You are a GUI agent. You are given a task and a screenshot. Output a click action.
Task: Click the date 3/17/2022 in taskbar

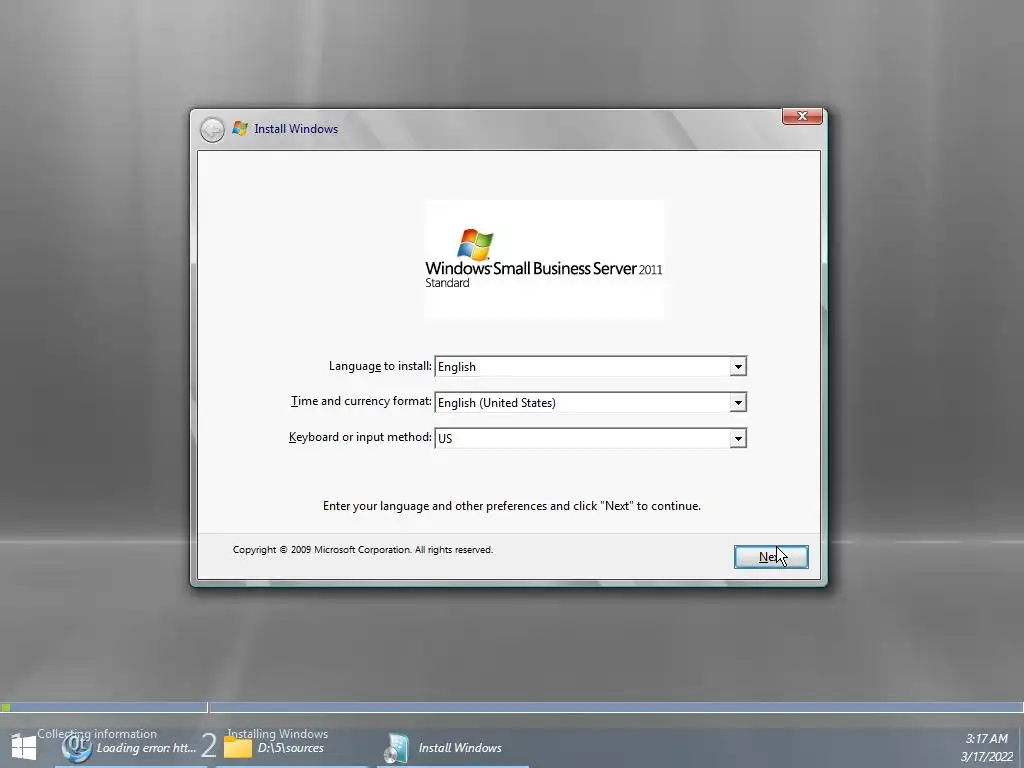(986, 757)
